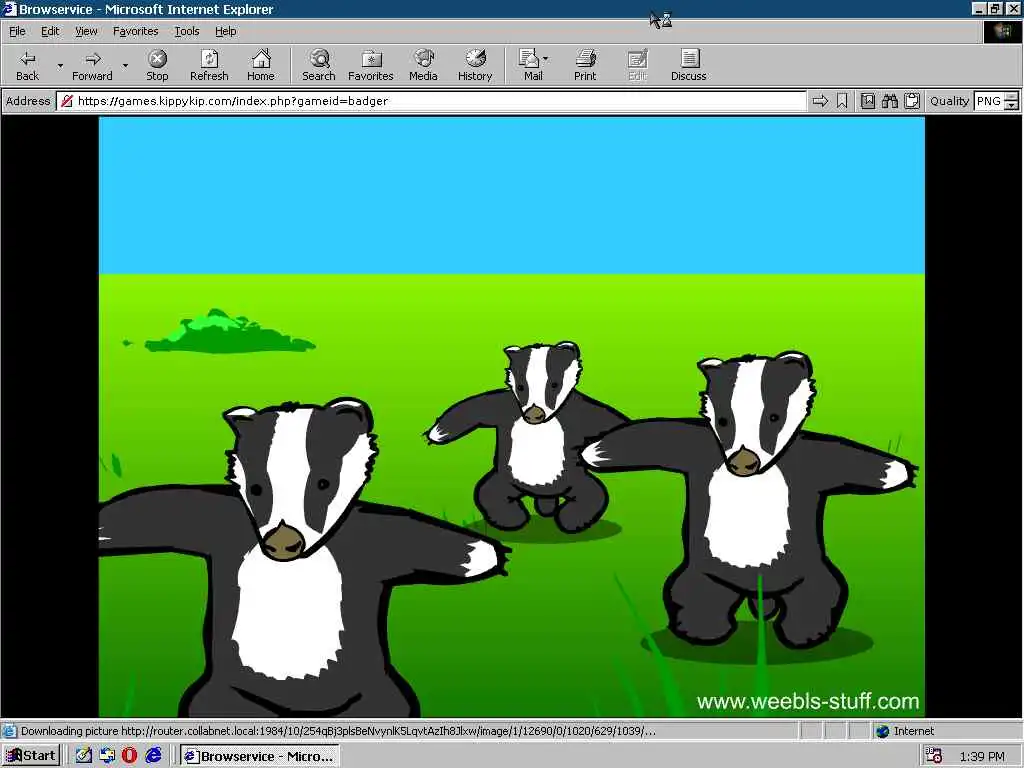Open the Search pane

[319, 65]
